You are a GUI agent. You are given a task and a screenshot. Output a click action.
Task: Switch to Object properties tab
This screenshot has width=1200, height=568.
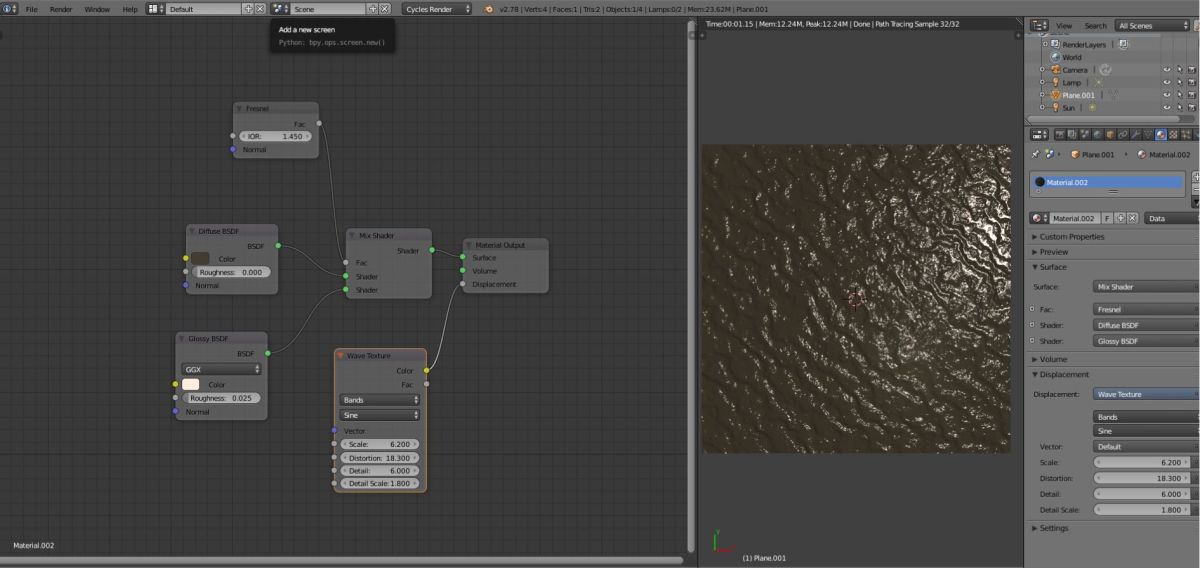[x=1110, y=134]
